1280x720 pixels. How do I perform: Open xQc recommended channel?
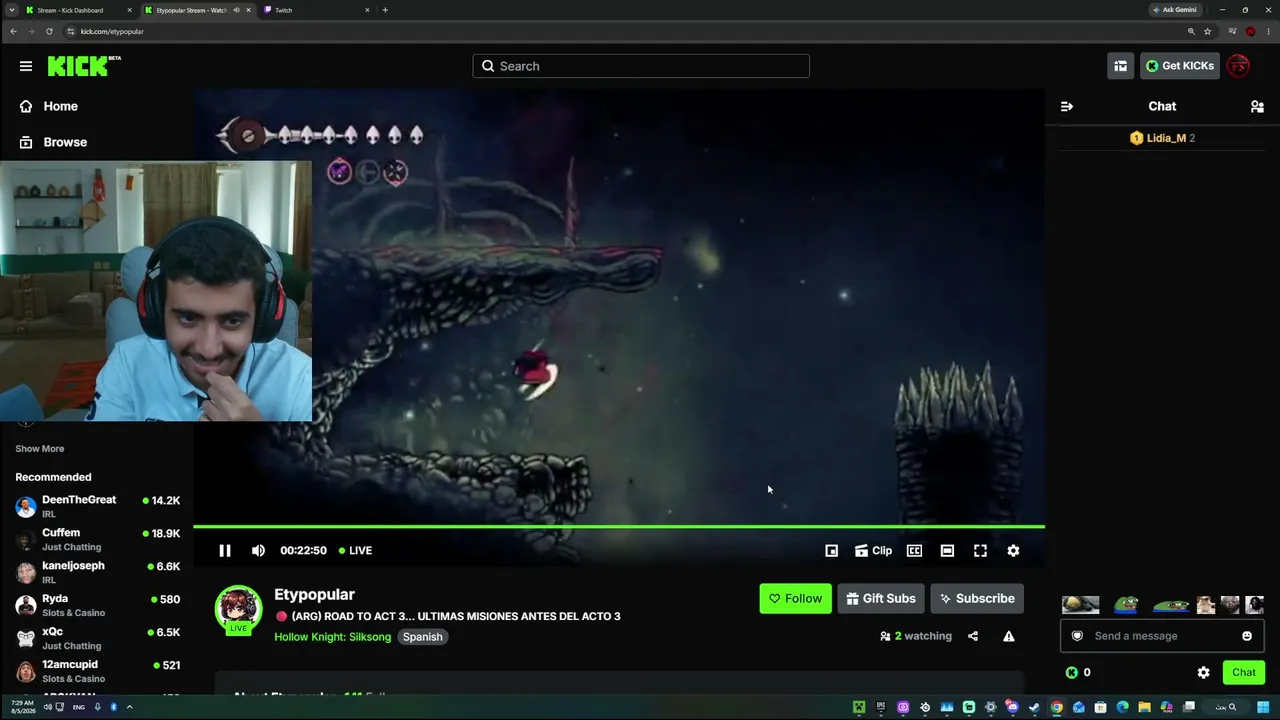click(x=97, y=638)
